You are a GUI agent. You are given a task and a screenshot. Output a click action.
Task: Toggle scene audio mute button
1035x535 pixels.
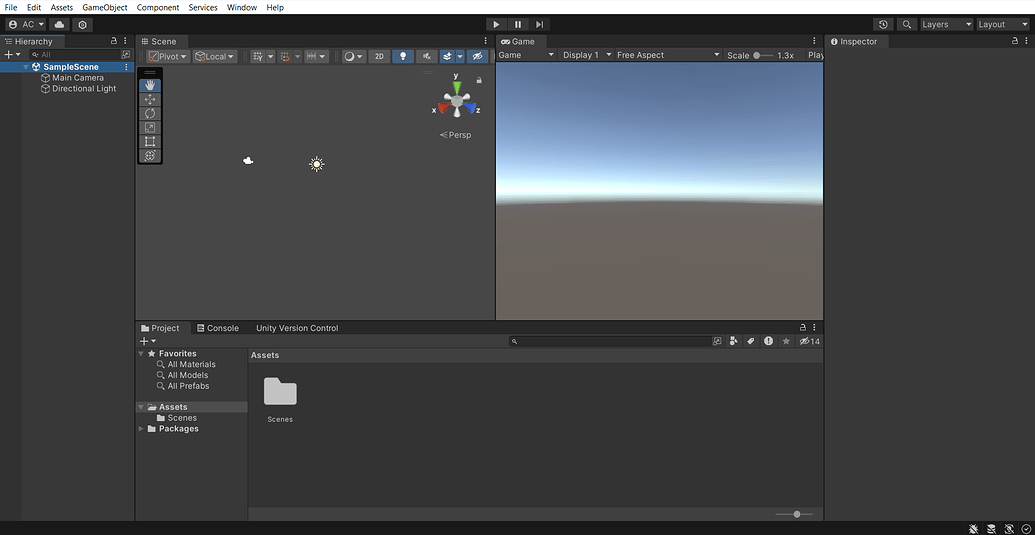point(427,56)
